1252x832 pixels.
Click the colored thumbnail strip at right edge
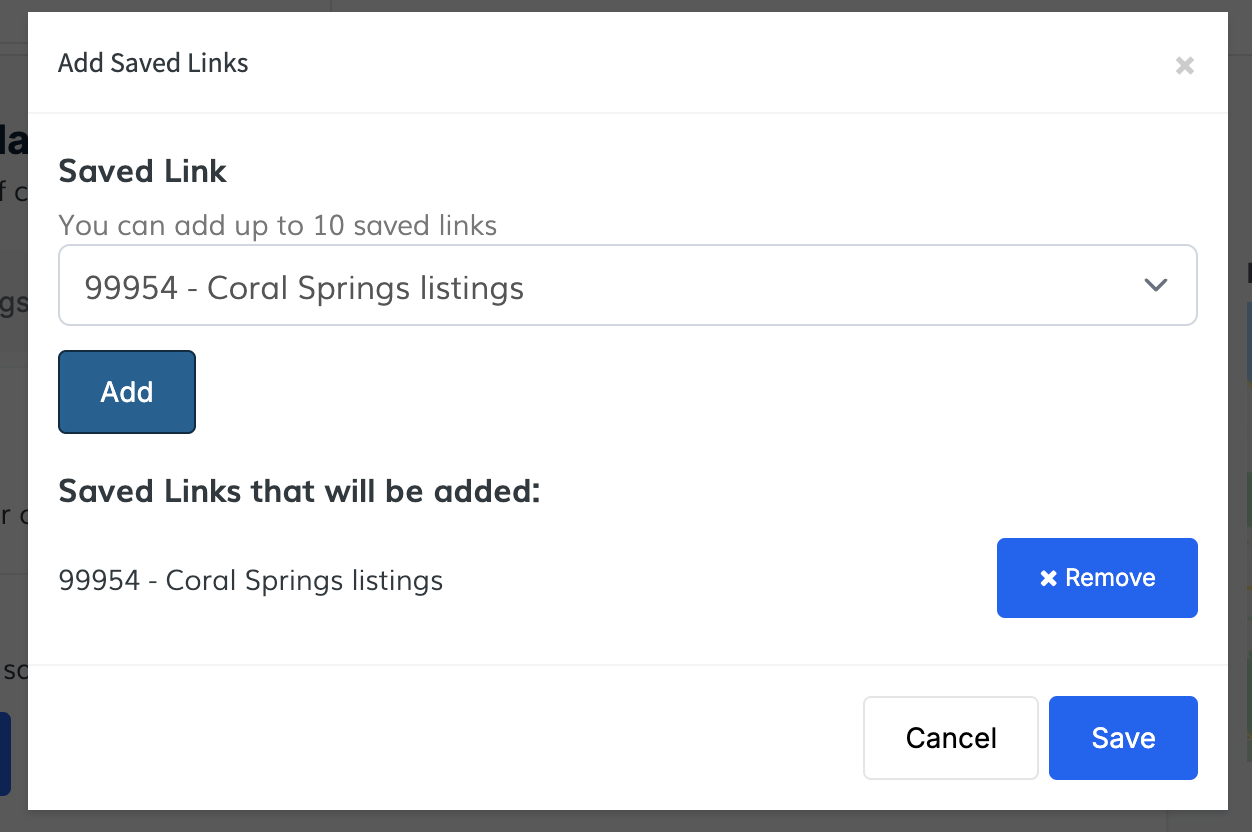pos(1247,340)
